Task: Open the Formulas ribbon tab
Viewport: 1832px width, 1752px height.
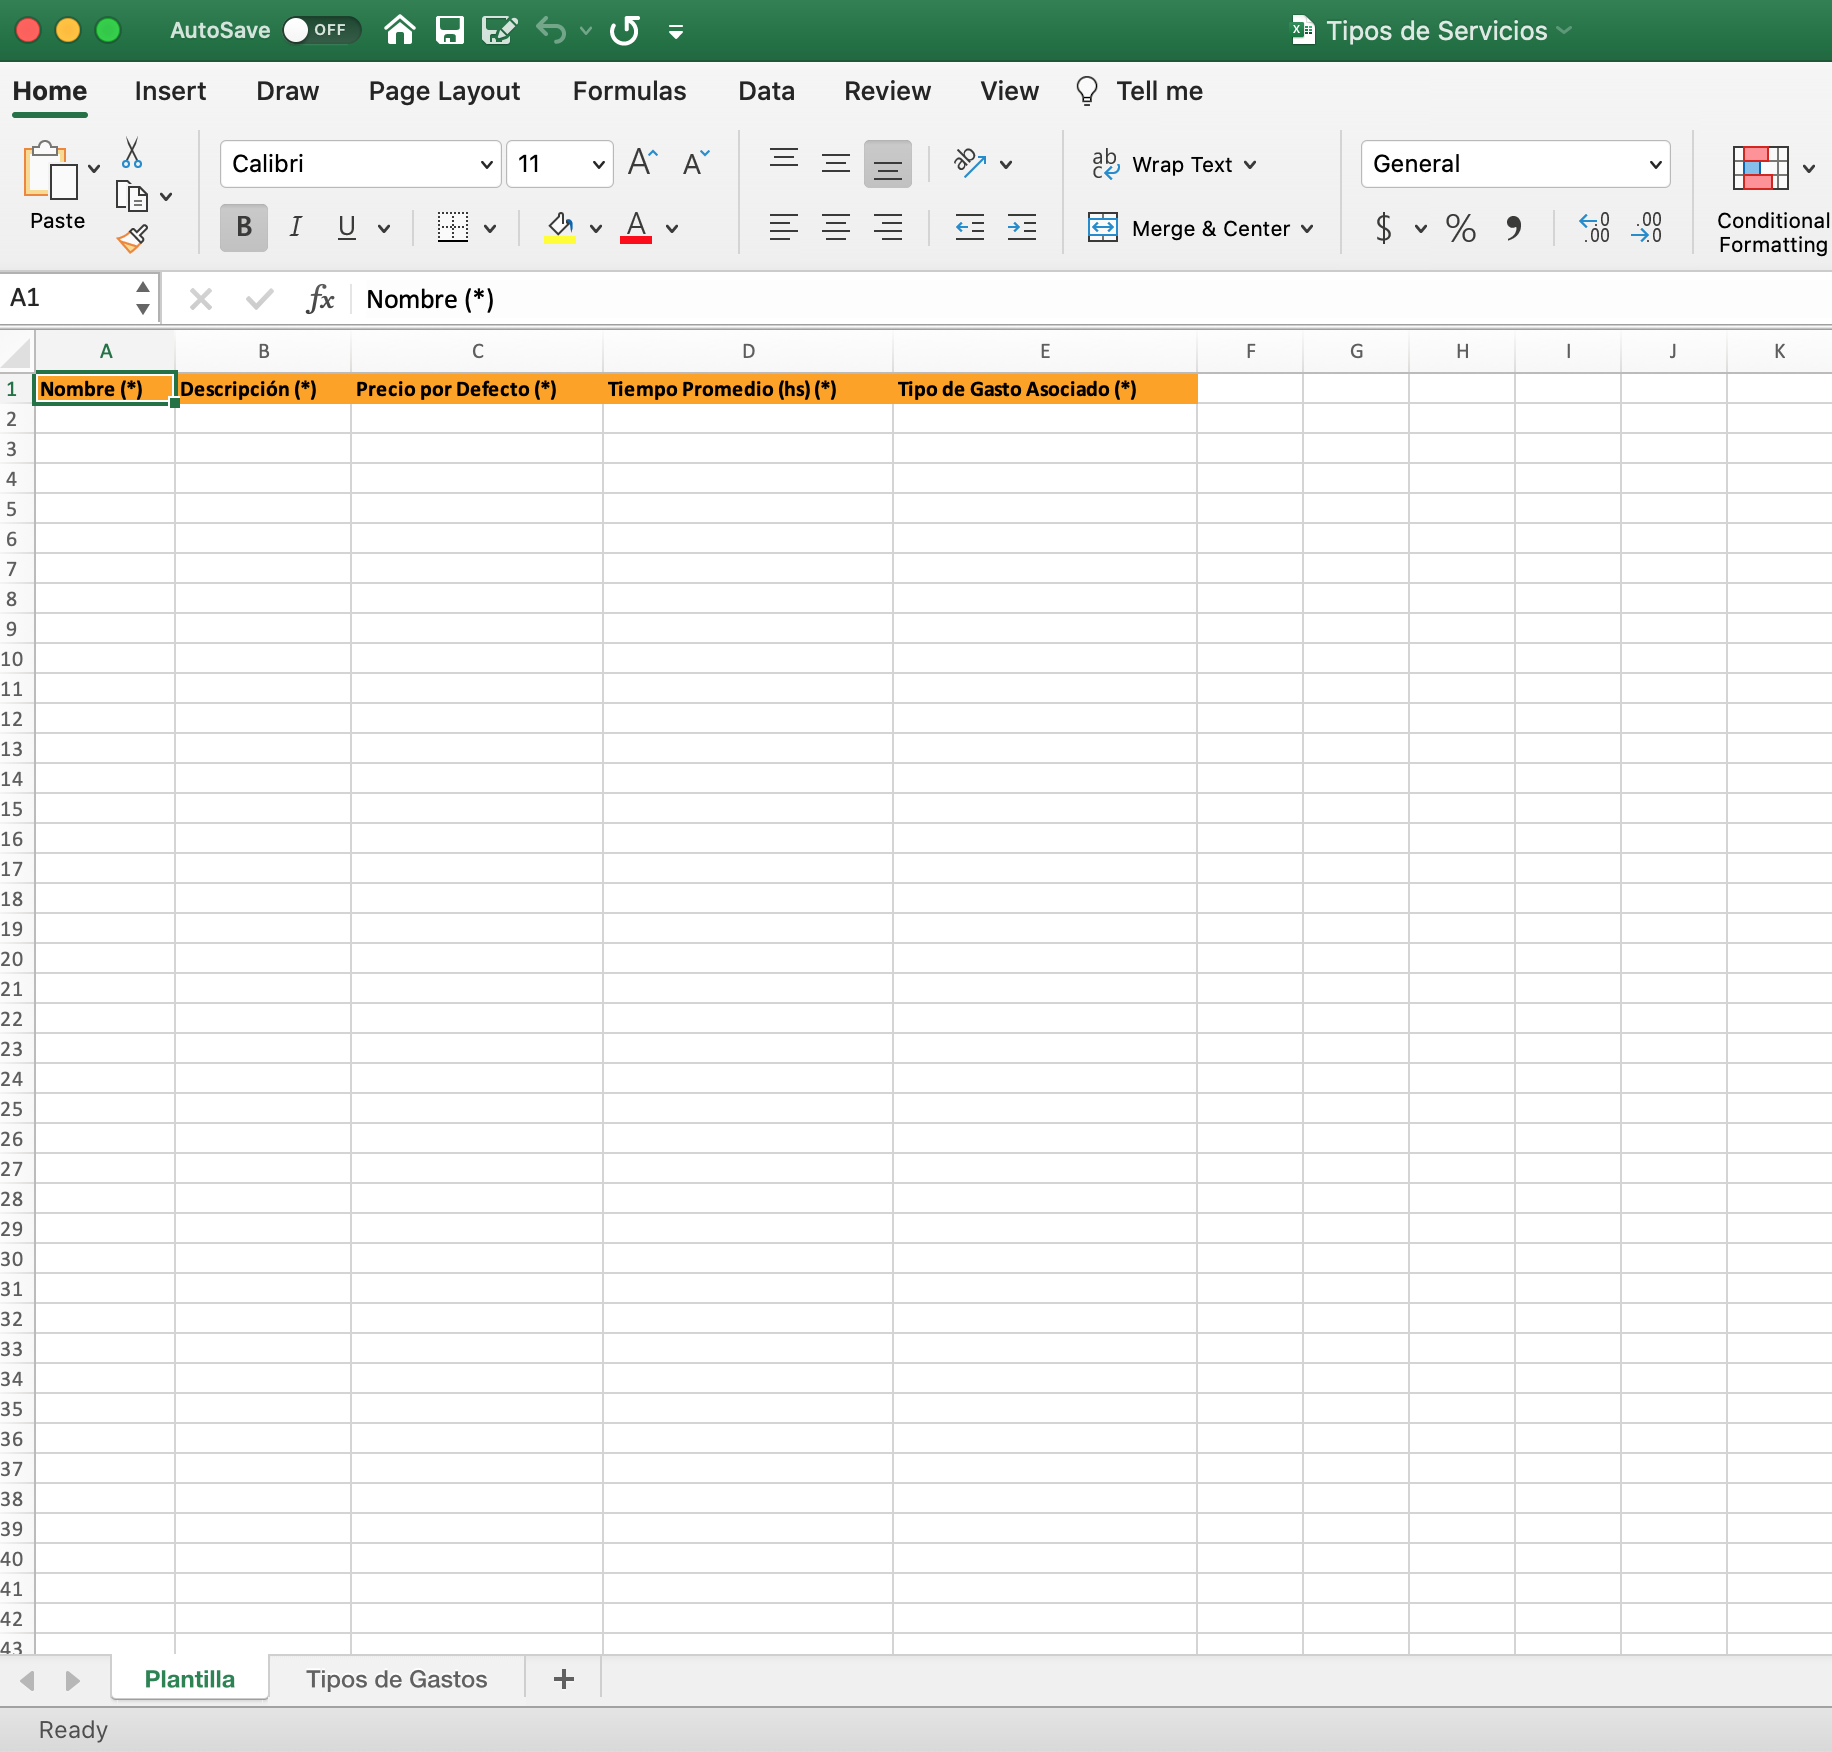Action: pos(629,91)
